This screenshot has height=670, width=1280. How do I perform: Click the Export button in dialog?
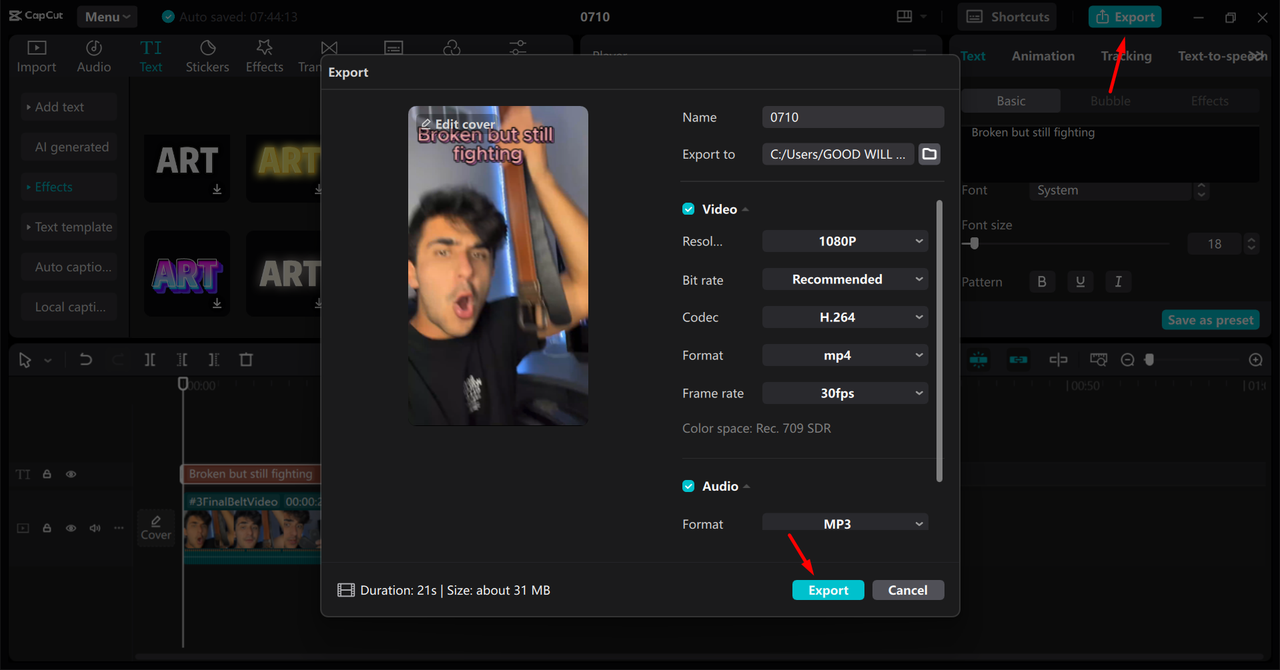tap(828, 590)
